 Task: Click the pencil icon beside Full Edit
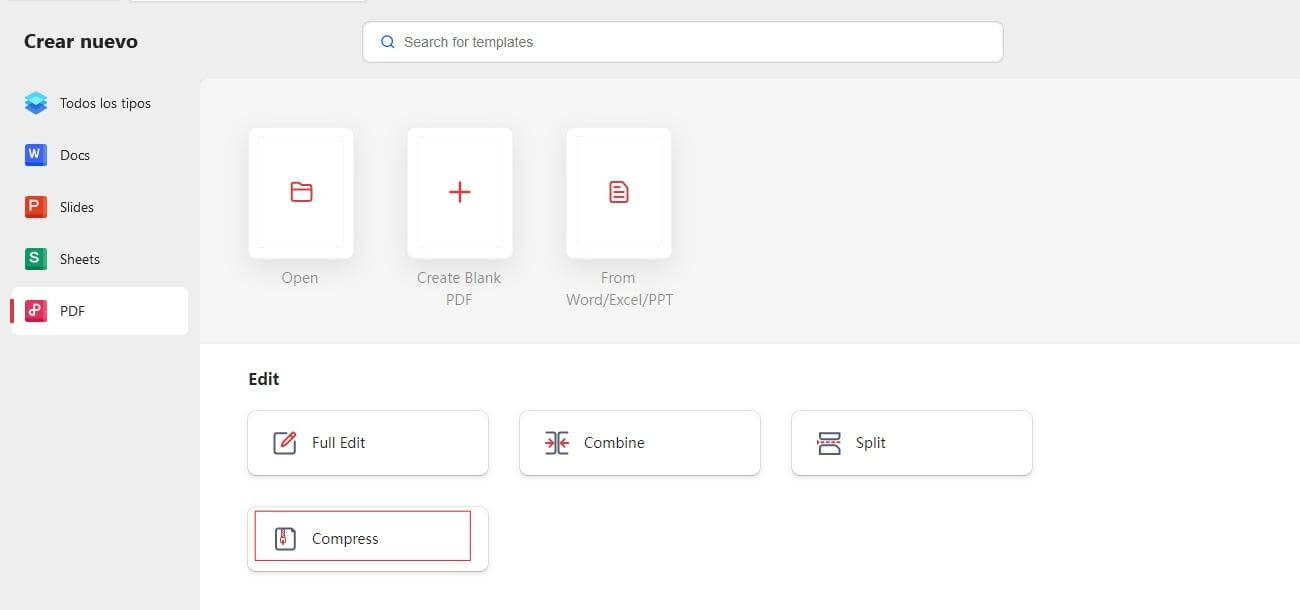pyautogui.click(x=285, y=443)
